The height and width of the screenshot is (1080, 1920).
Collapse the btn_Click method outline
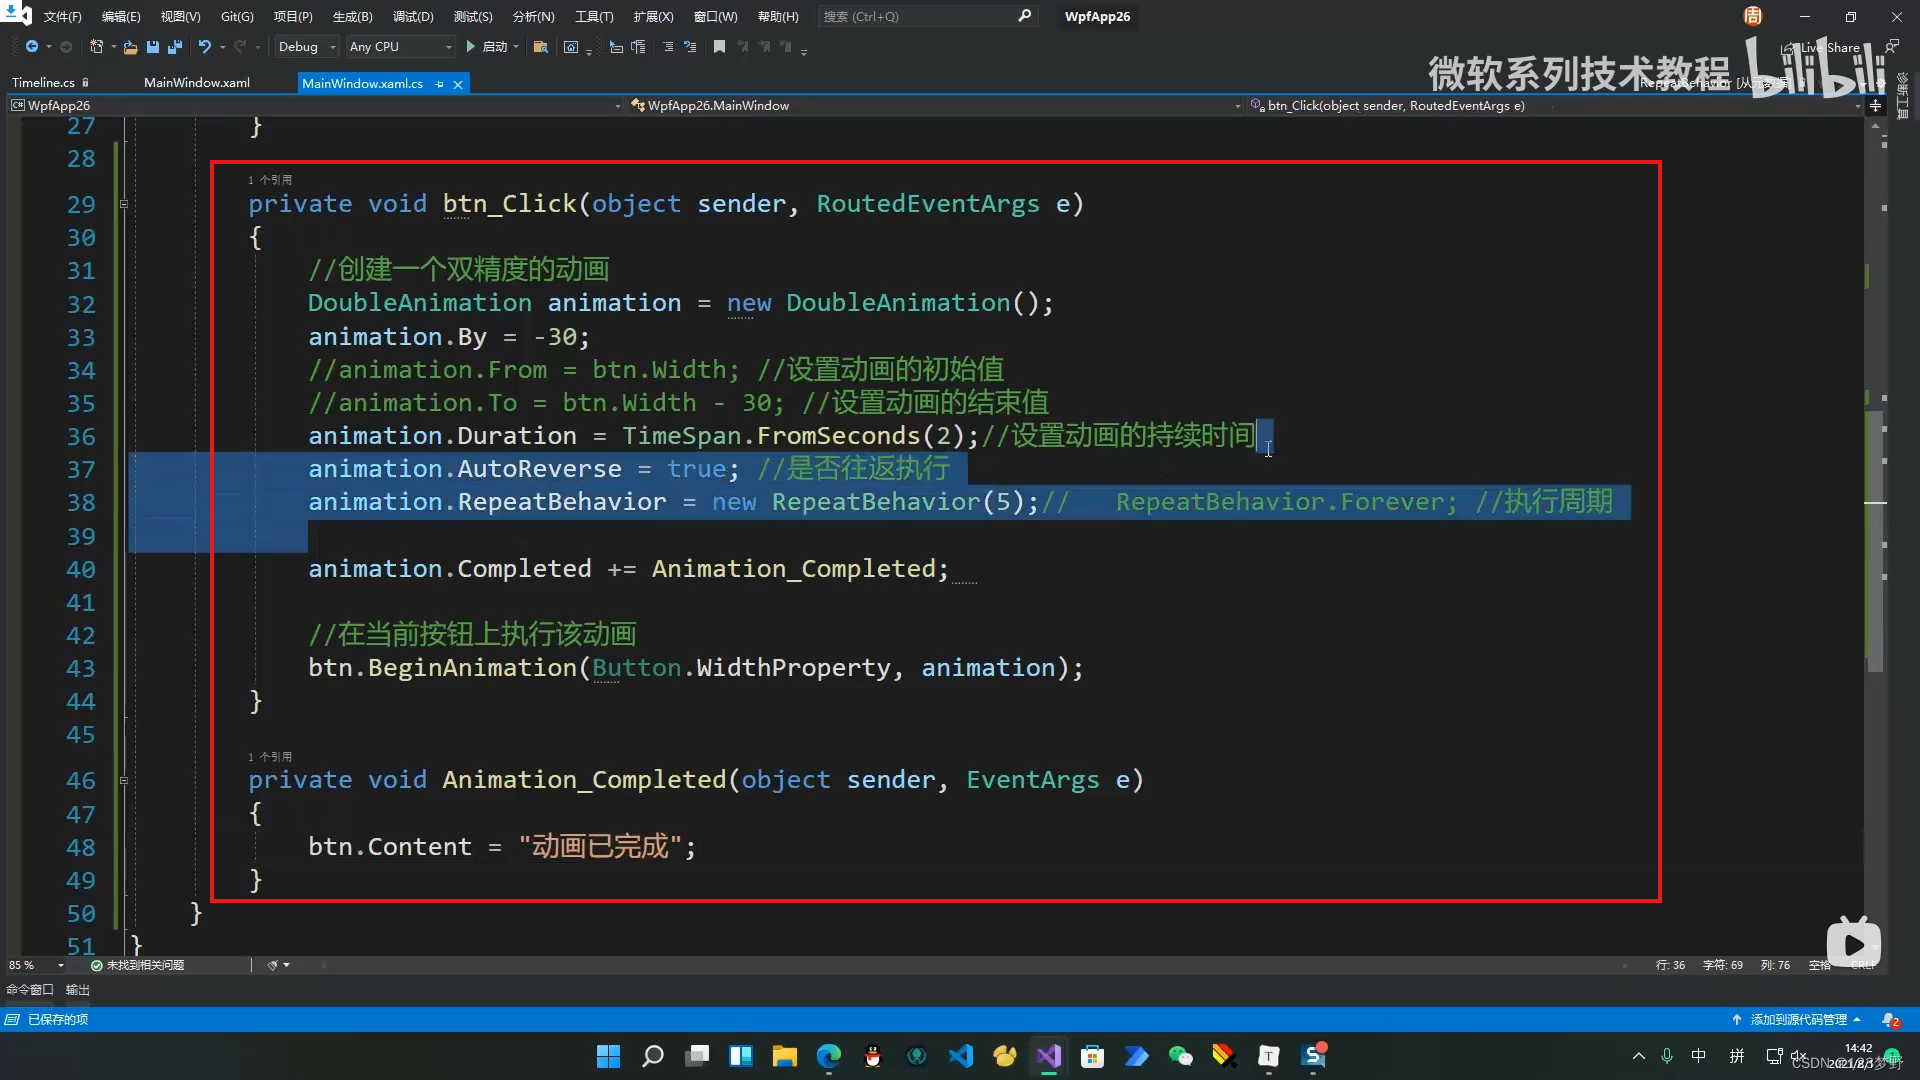point(124,204)
